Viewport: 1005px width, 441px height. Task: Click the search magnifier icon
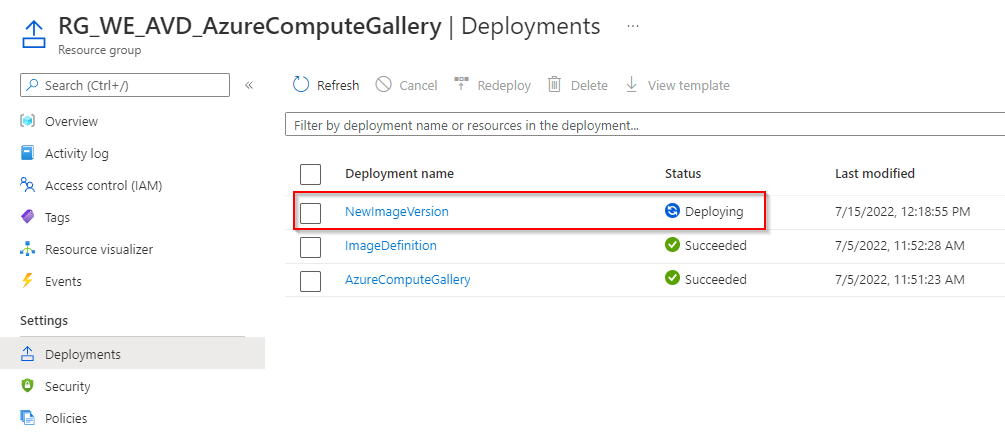pos(33,85)
